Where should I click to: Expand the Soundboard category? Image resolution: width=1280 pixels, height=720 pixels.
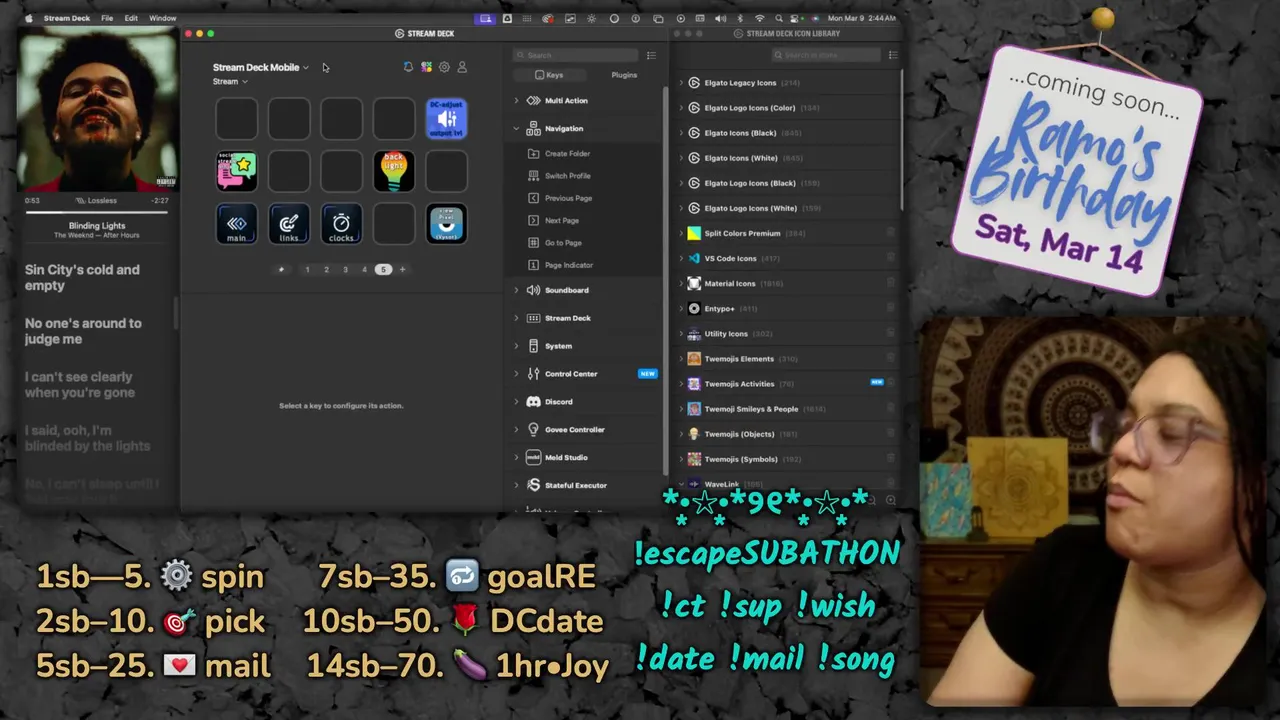point(517,290)
